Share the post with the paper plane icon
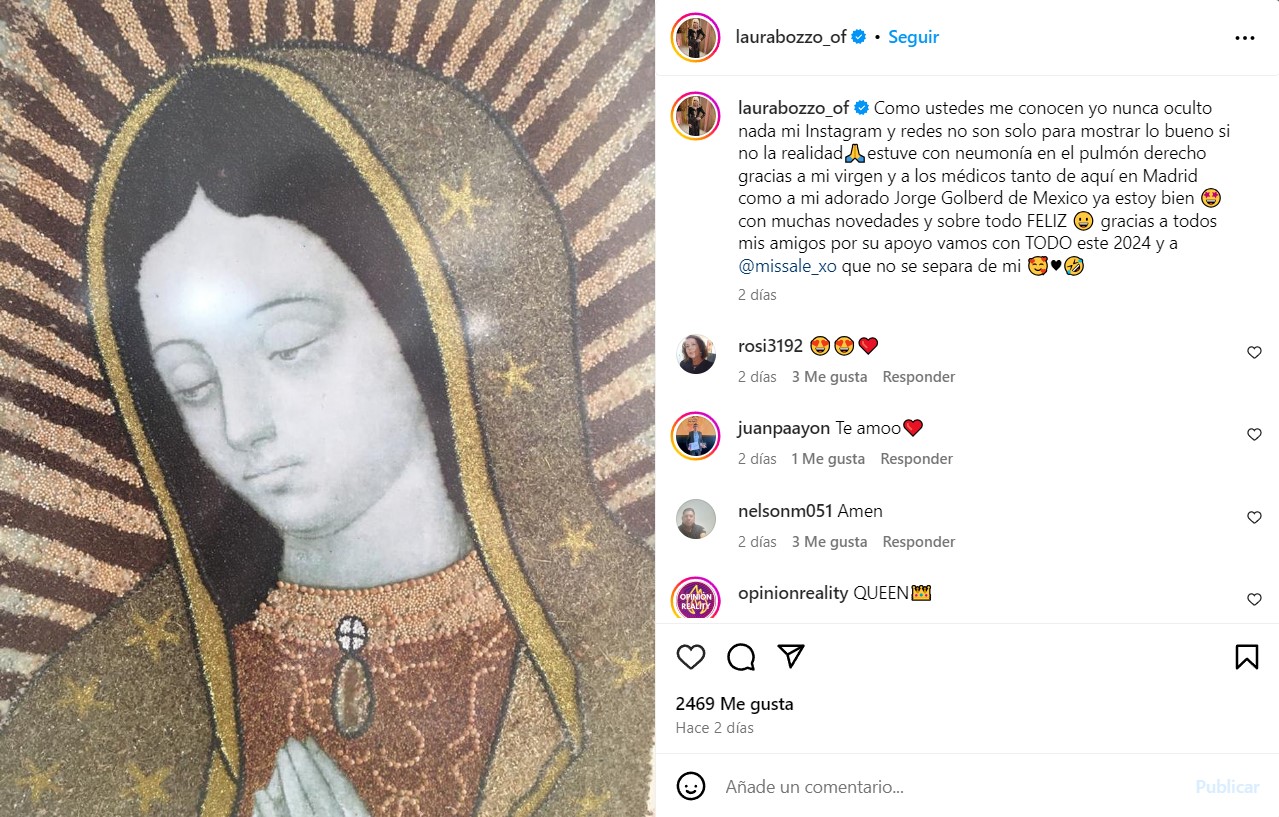 coord(791,656)
